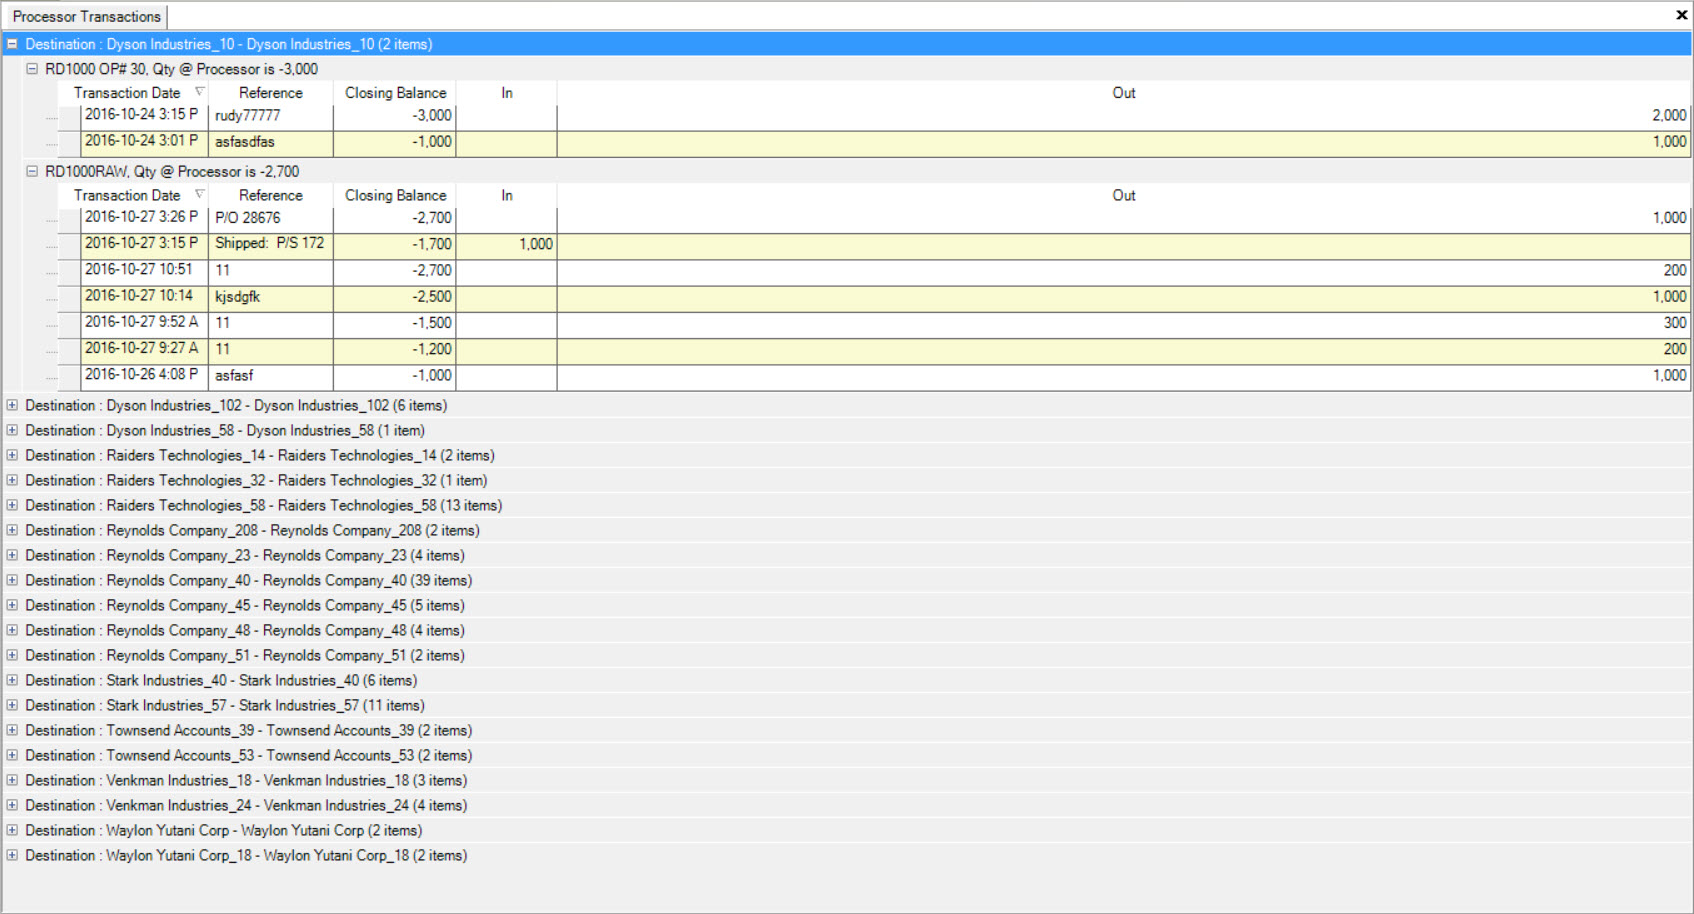Click the -1,500 closing balance cell

[395, 323]
